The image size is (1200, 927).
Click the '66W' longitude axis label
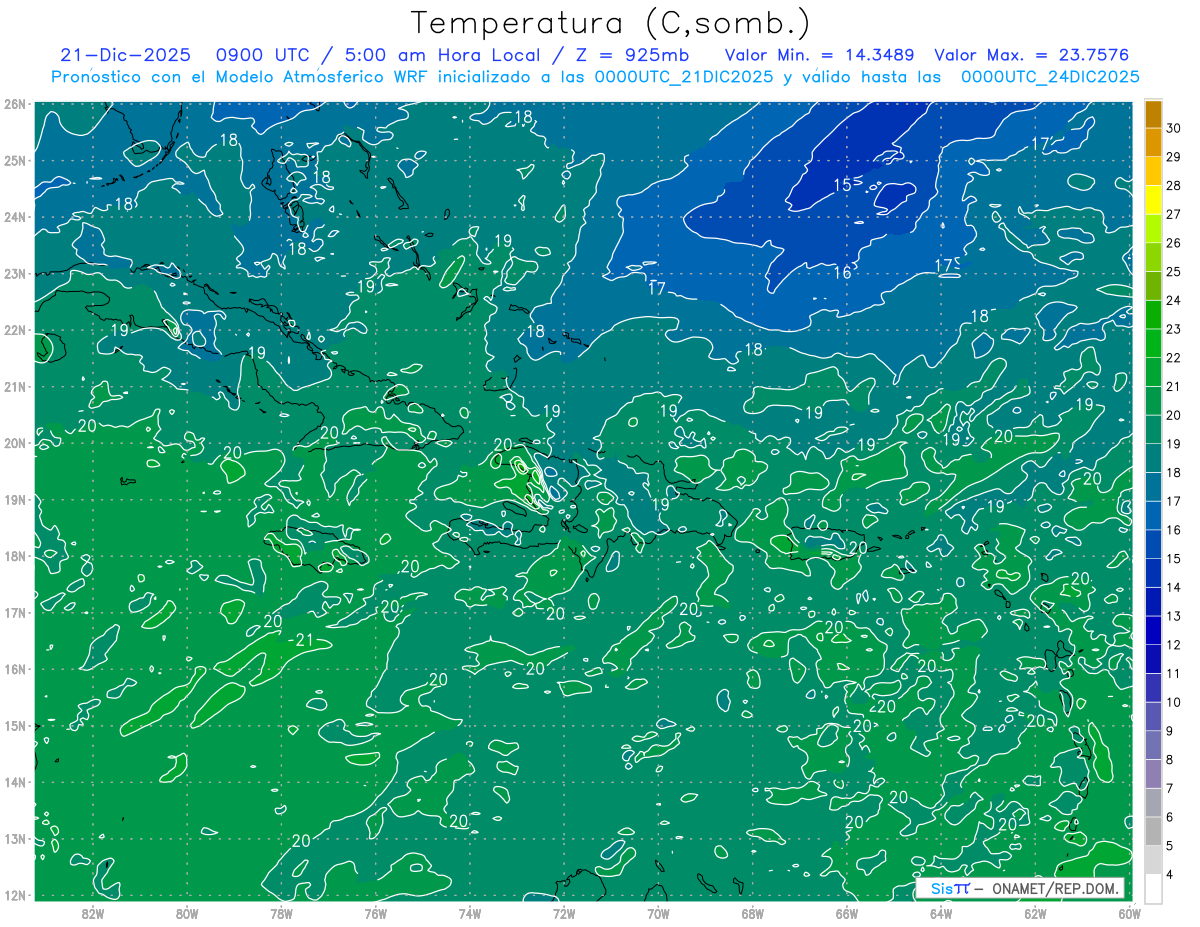[847, 914]
